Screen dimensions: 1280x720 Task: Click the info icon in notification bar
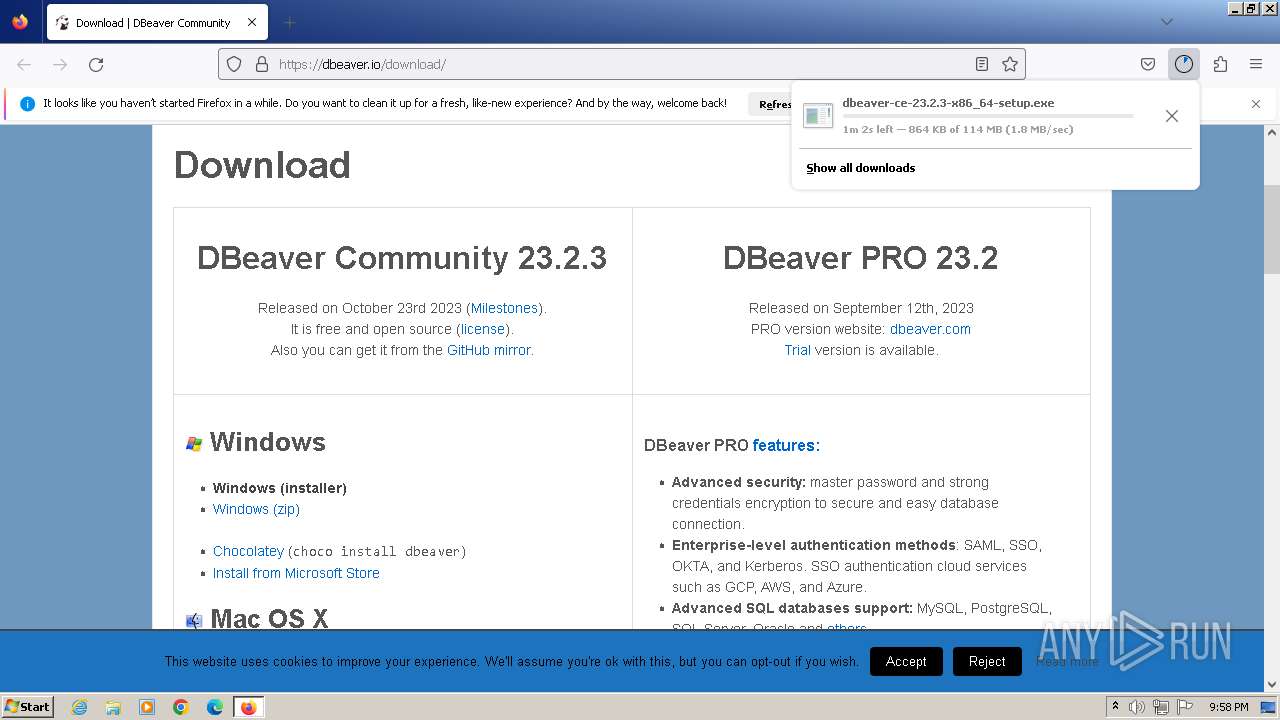point(27,104)
